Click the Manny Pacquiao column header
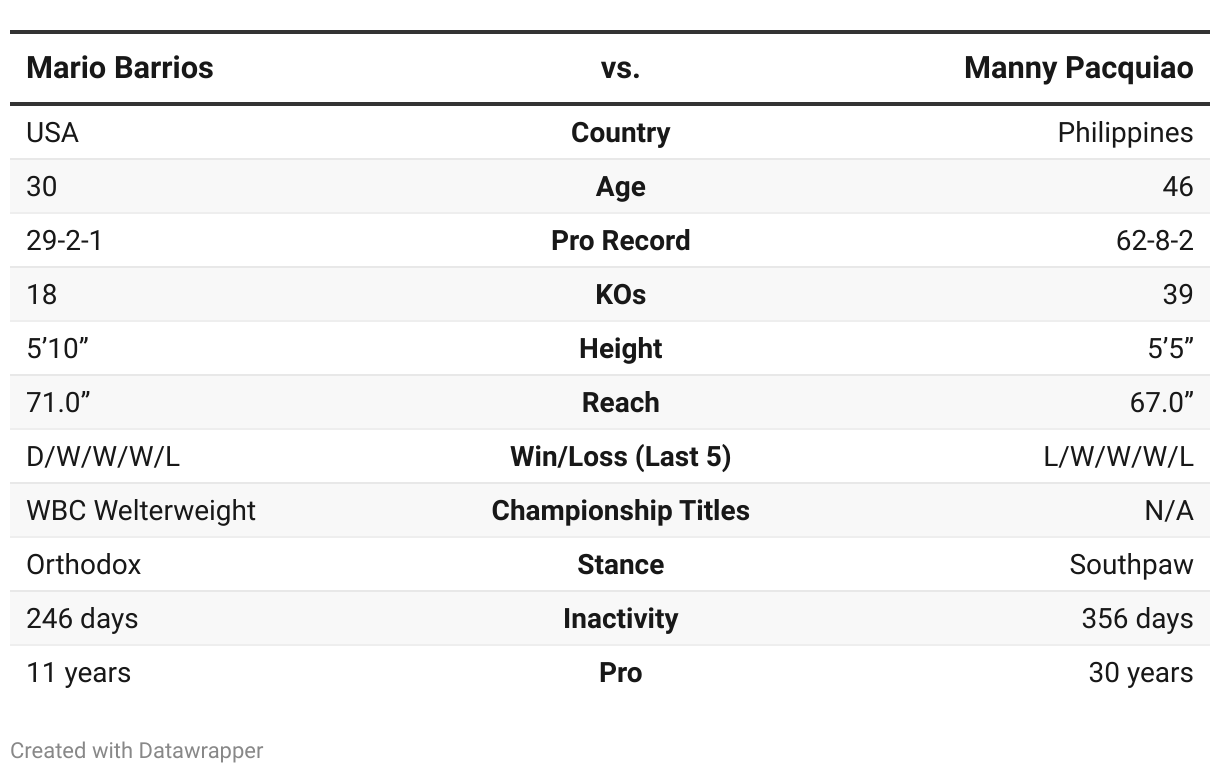The width and height of the screenshot is (1220, 774). 1078,68
